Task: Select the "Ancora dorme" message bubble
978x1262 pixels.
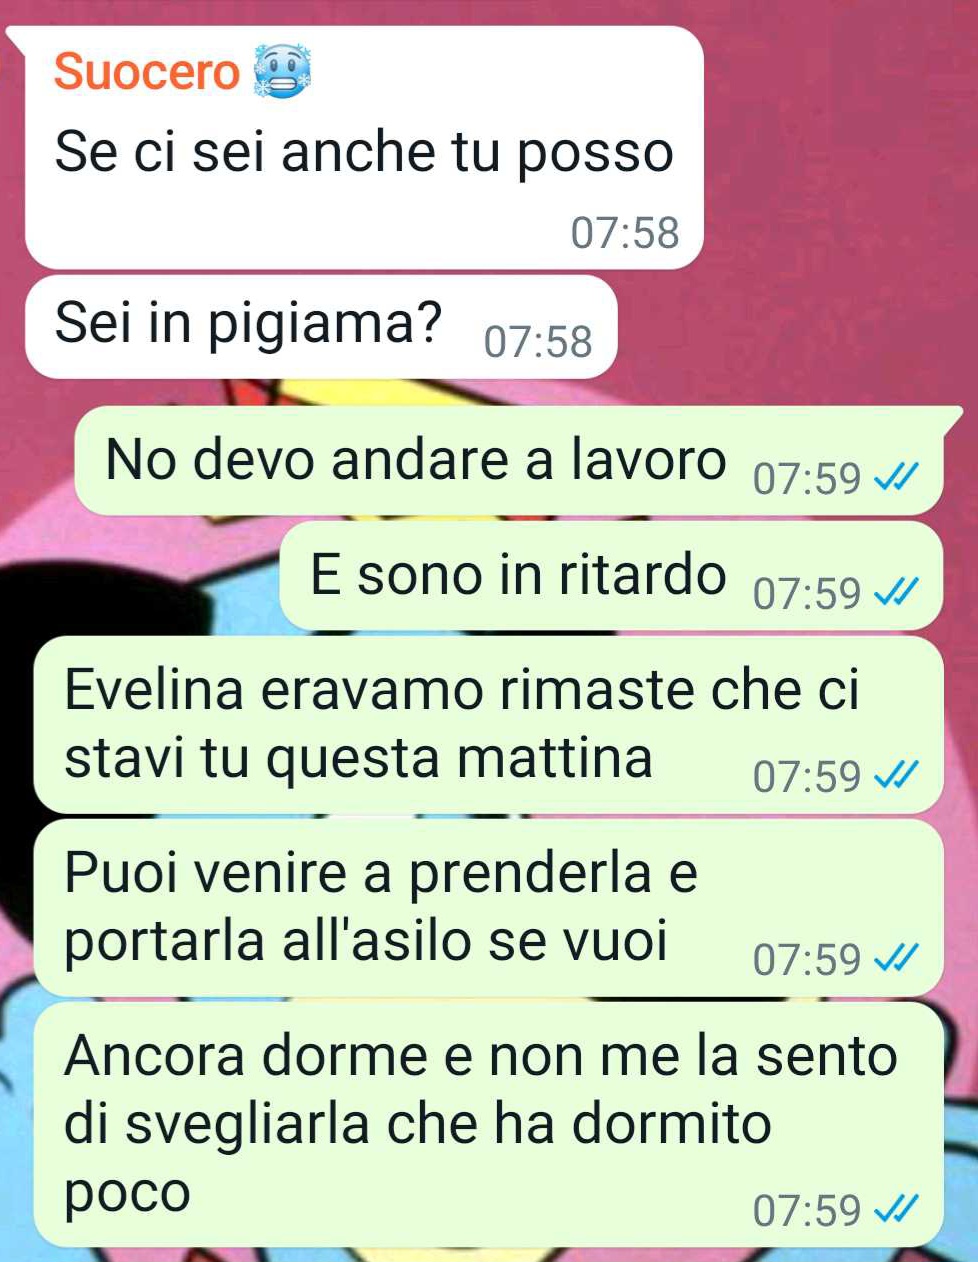Action: pos(488,1125)
